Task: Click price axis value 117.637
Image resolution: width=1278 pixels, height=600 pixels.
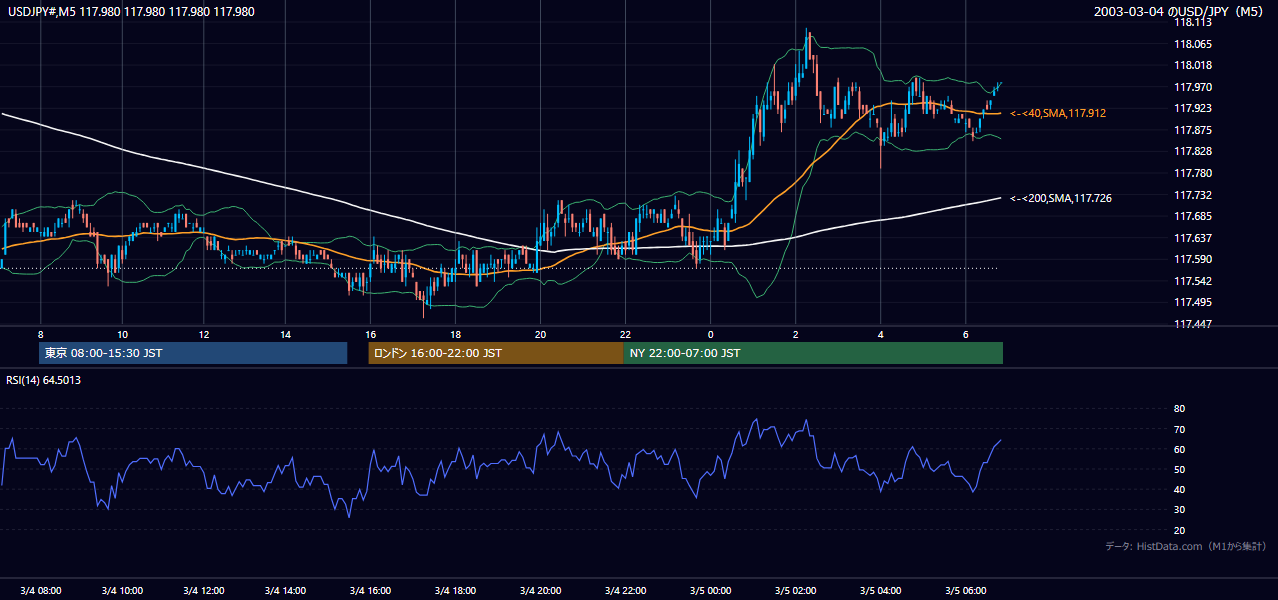Action: pos(1192,238)
